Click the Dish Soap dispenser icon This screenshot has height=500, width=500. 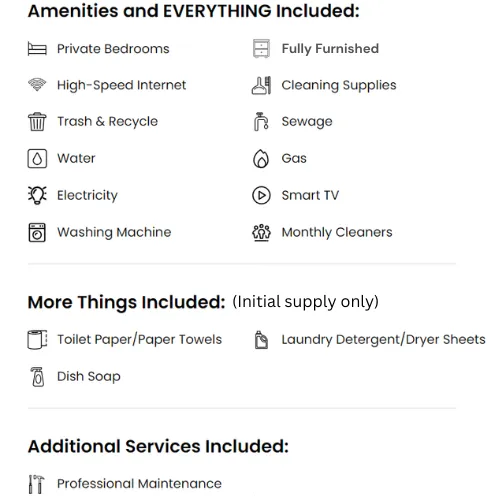click(x=37, y=377)
